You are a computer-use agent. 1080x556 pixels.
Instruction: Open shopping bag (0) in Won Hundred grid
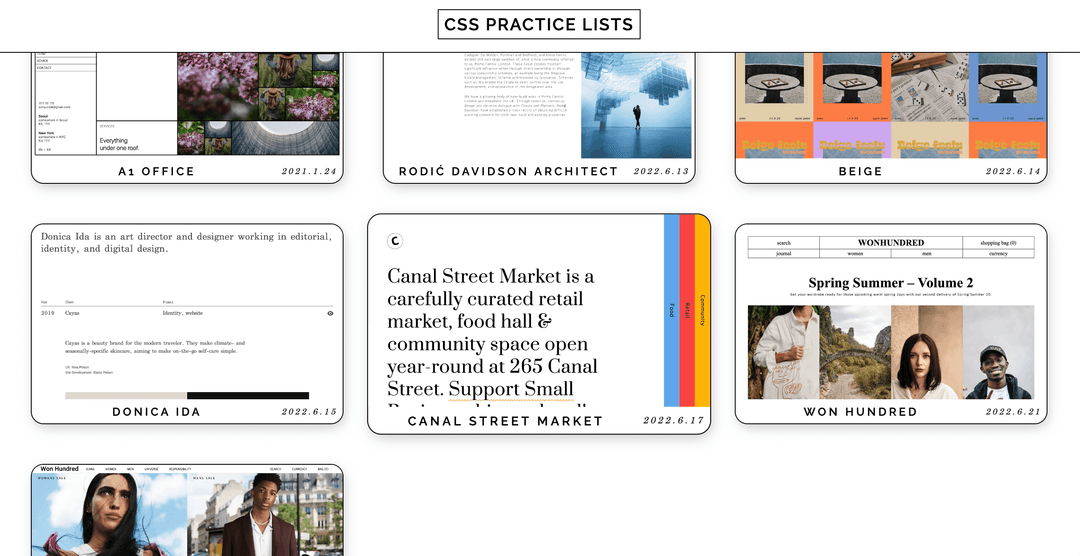998,243
